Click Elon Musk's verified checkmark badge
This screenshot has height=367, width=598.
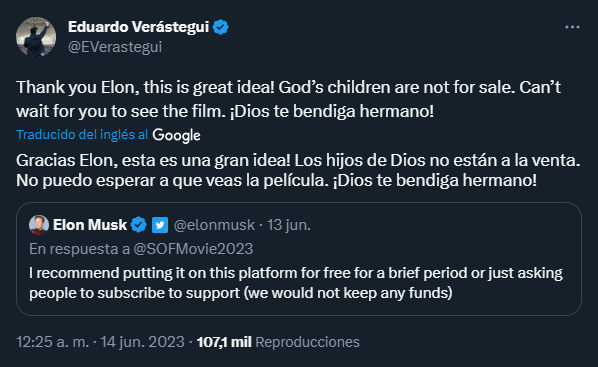[x=138, y=225]
